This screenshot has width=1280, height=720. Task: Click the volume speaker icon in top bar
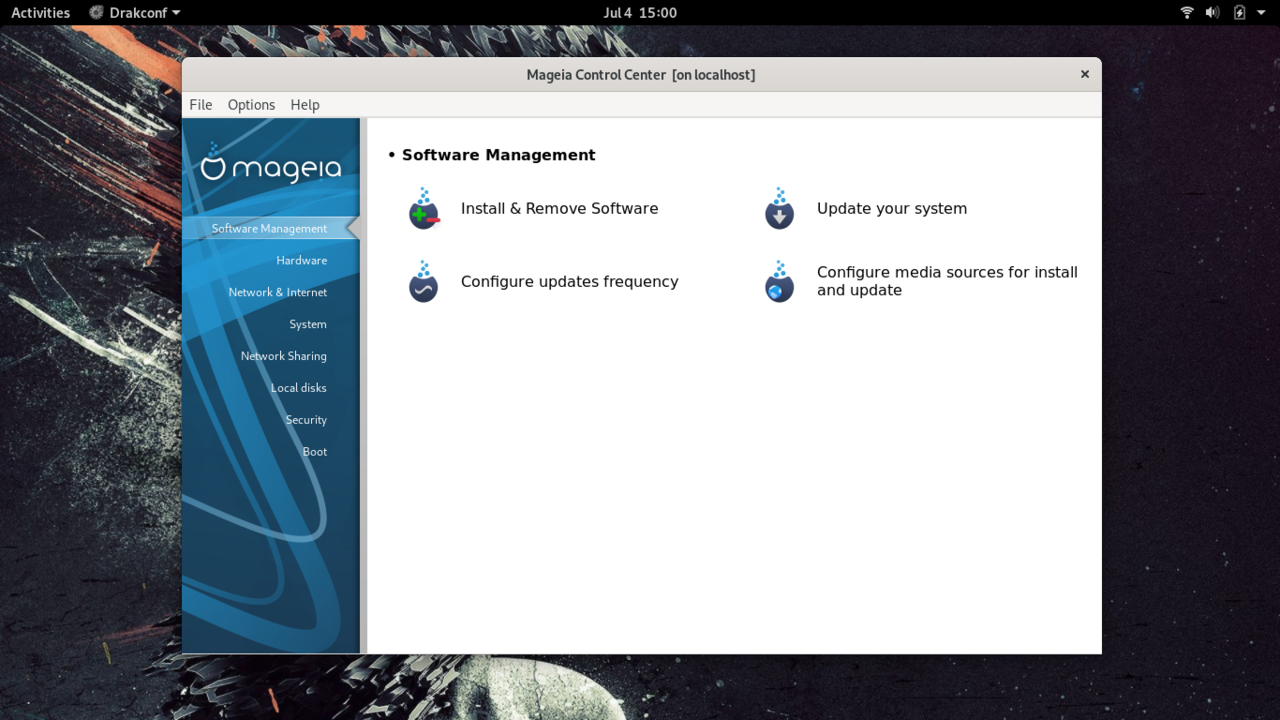[x=1212, y=13]
